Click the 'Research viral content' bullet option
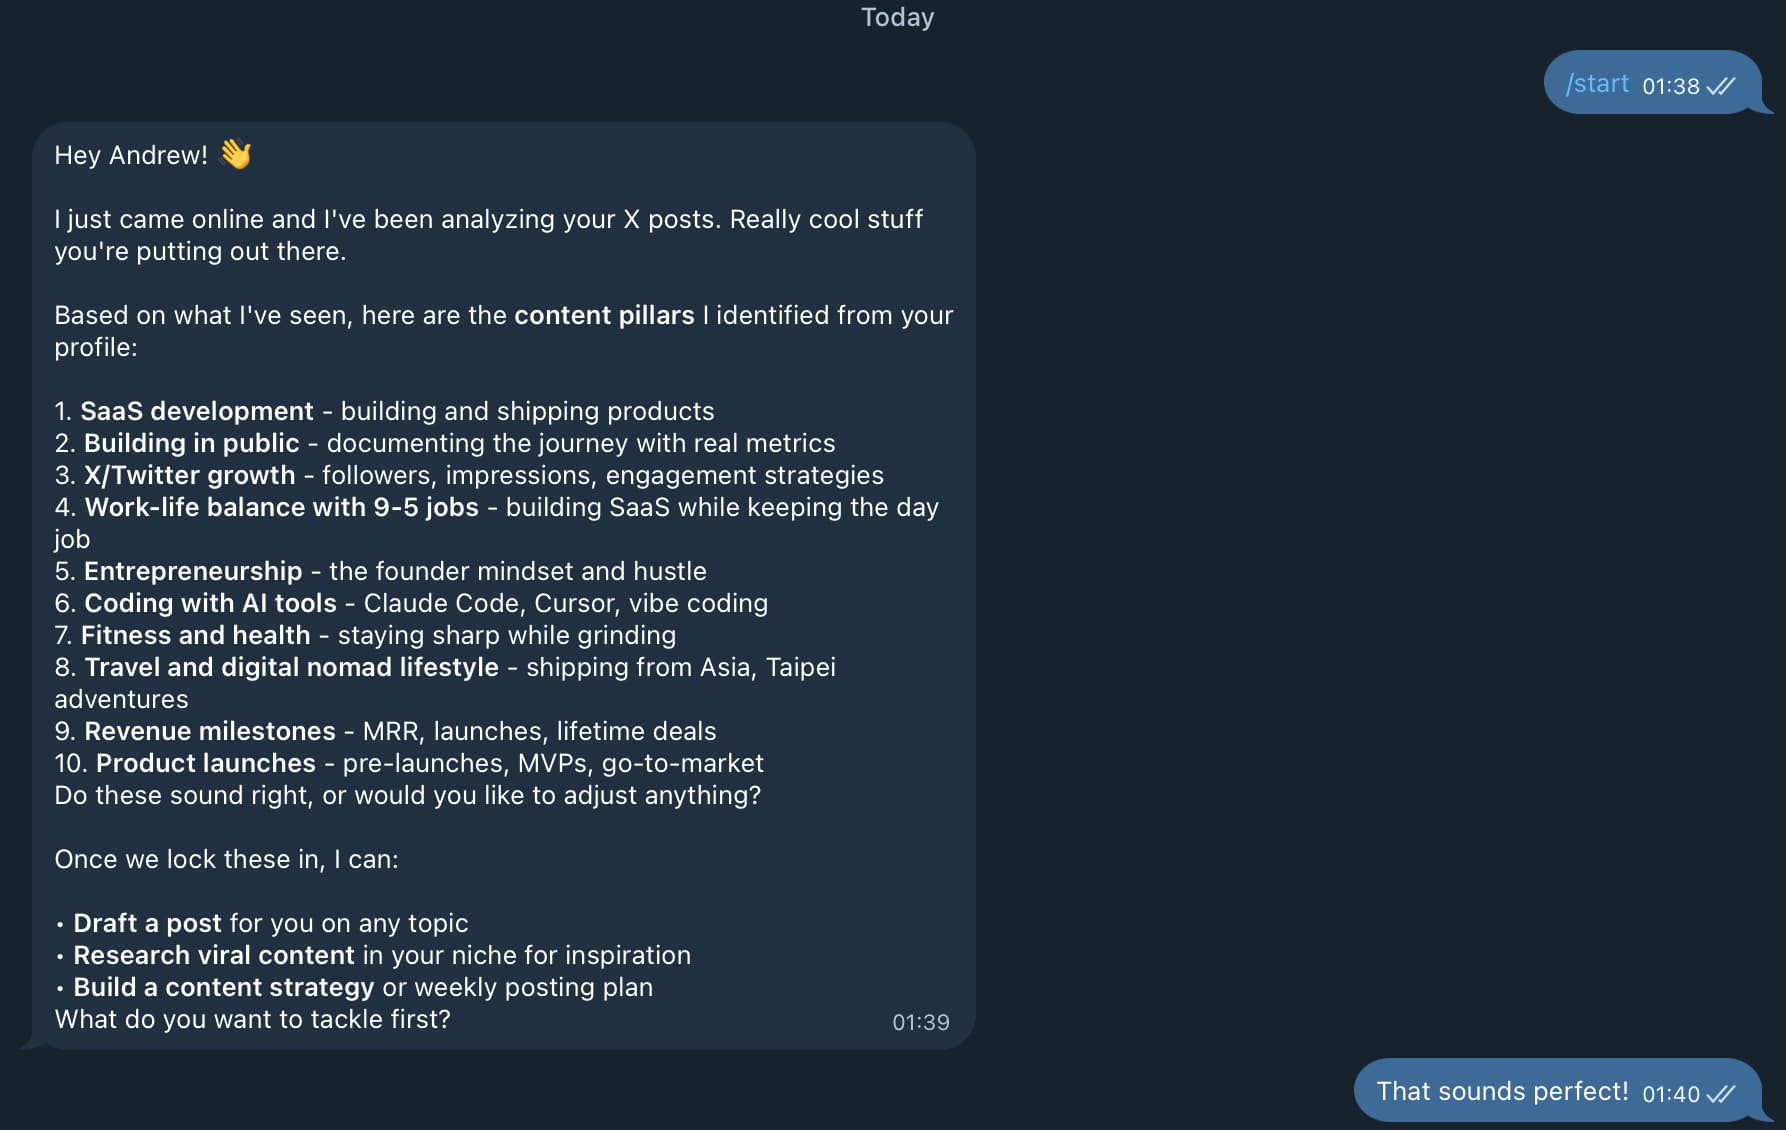 point(213,955)
